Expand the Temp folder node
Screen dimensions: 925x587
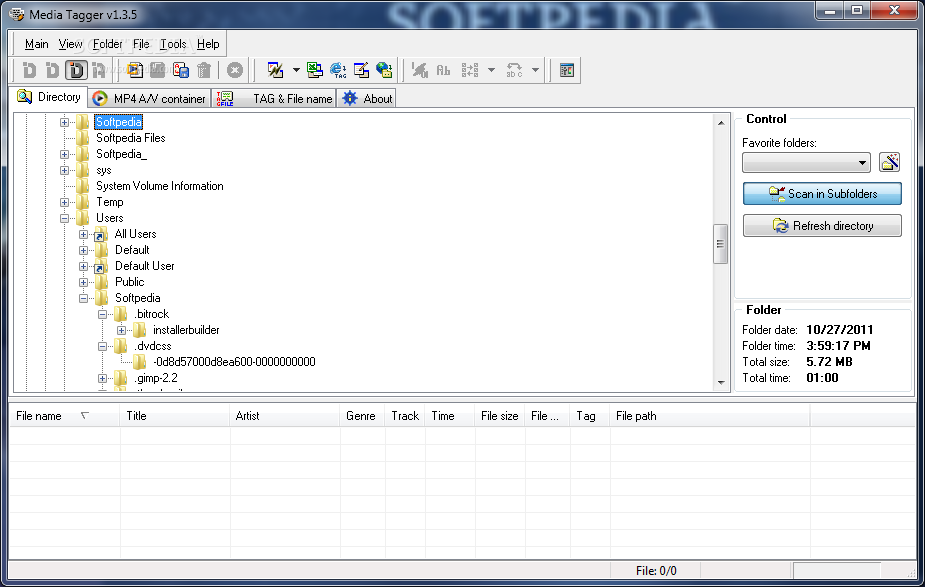point(64,202)
